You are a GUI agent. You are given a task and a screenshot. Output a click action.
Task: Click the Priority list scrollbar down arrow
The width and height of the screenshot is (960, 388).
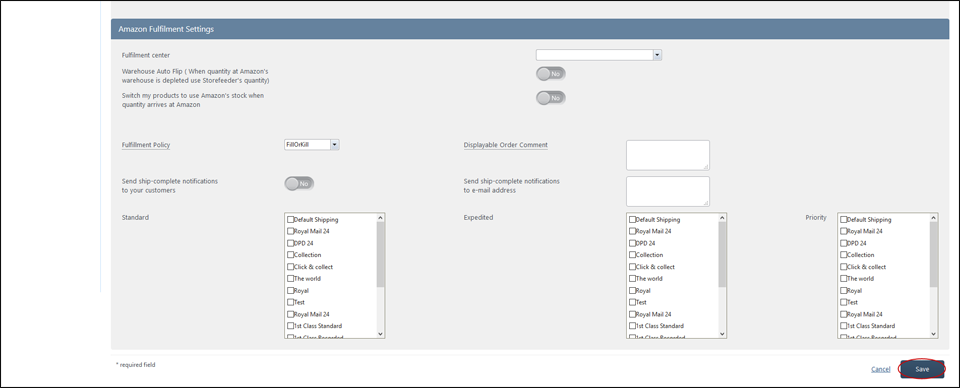coord(934,334)
